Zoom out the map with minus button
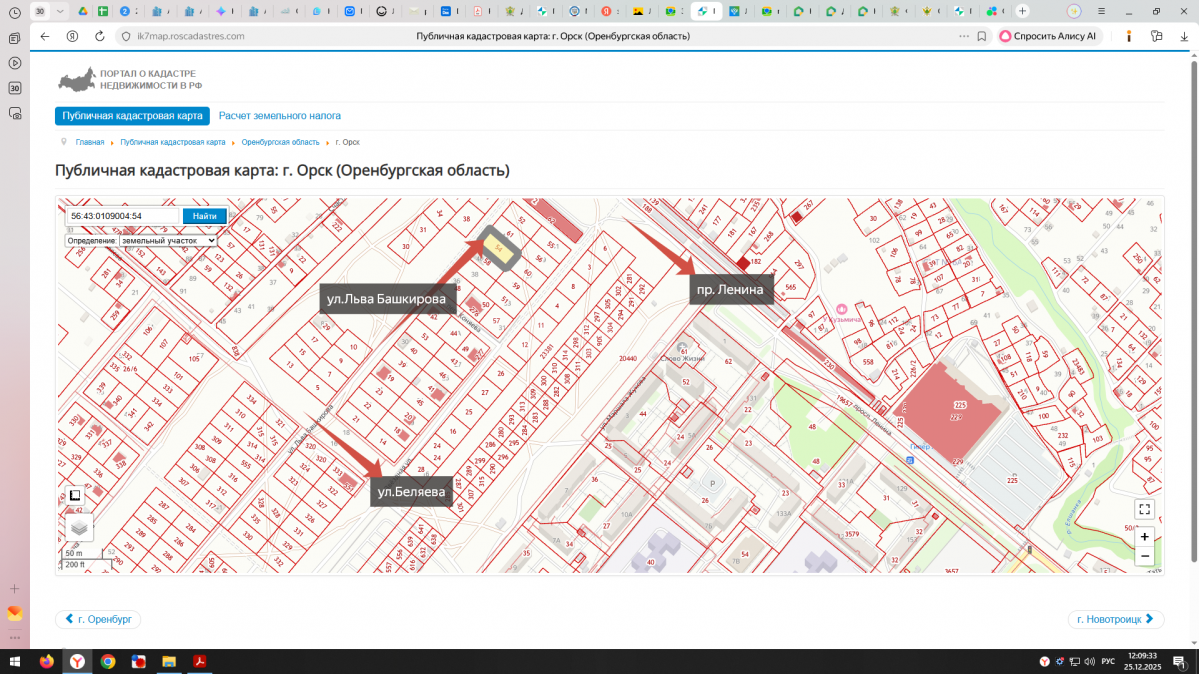 [1145, 556]
